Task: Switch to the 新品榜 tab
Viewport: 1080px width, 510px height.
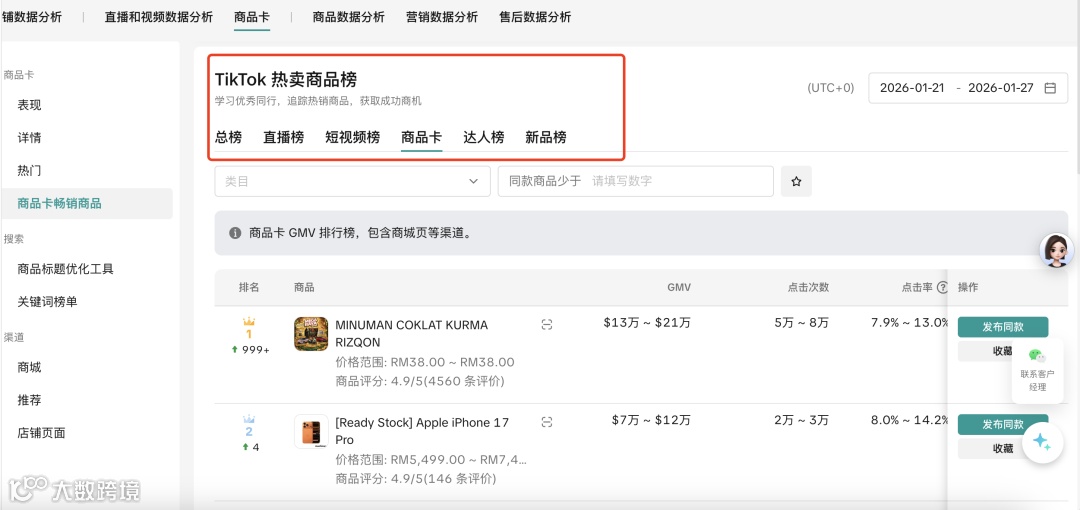Action: click(546, 137)
